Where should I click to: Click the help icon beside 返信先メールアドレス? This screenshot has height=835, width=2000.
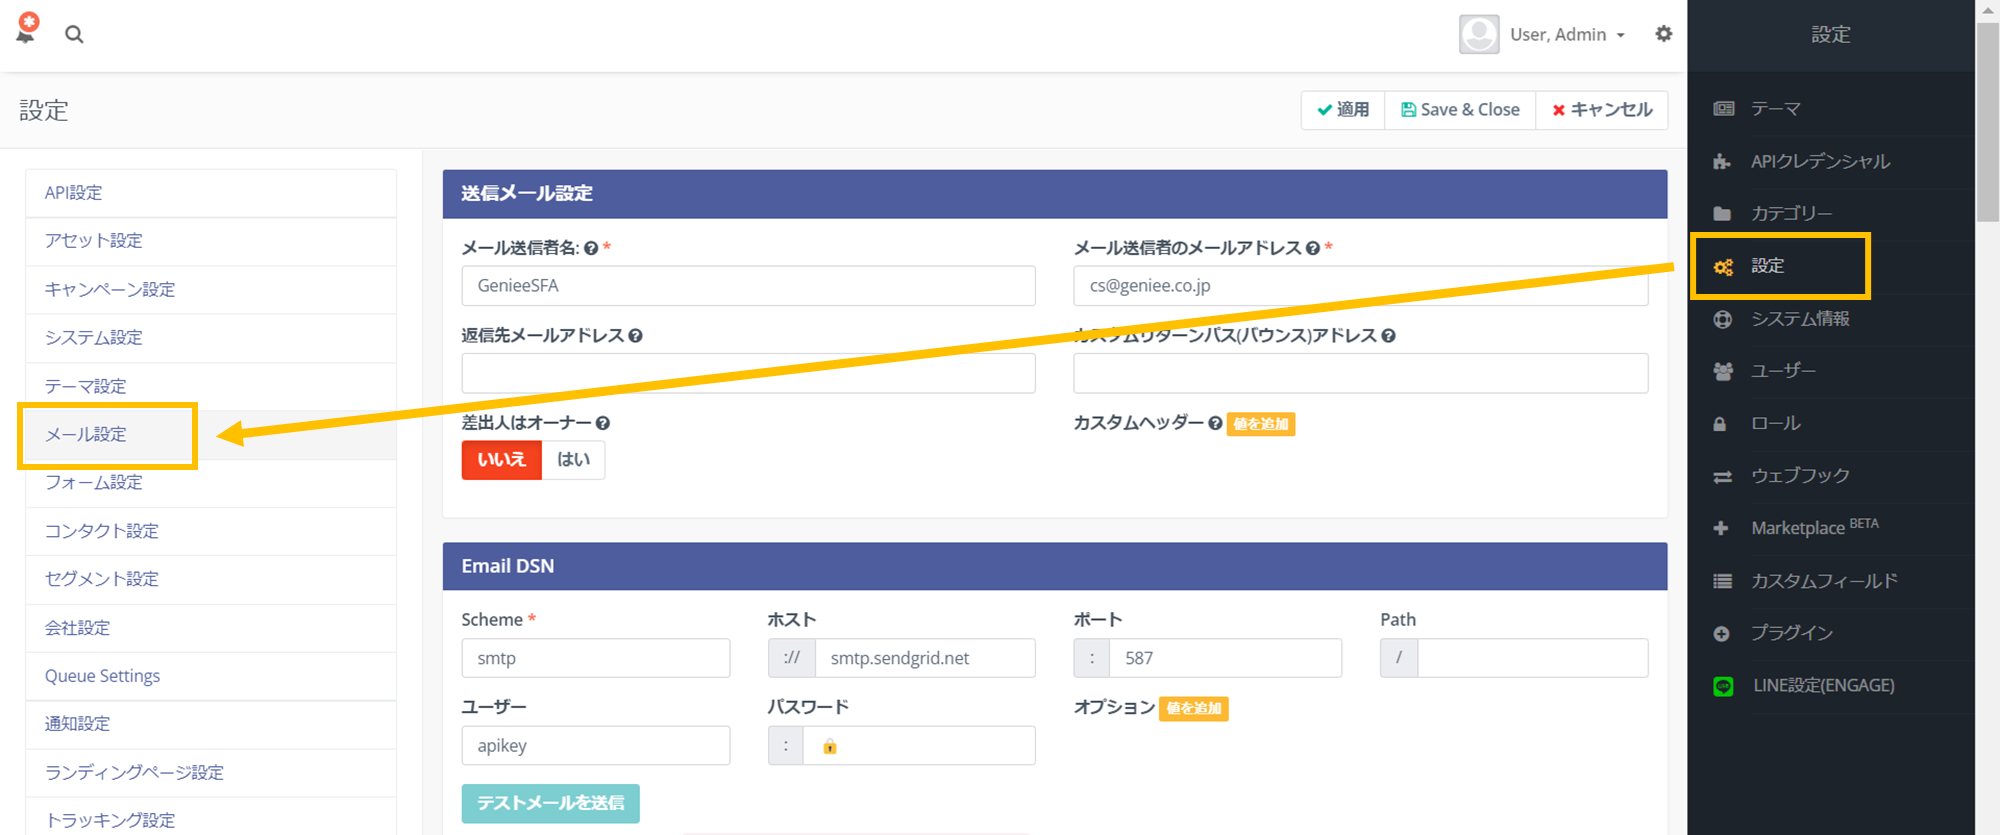click(x=635, y=336)
